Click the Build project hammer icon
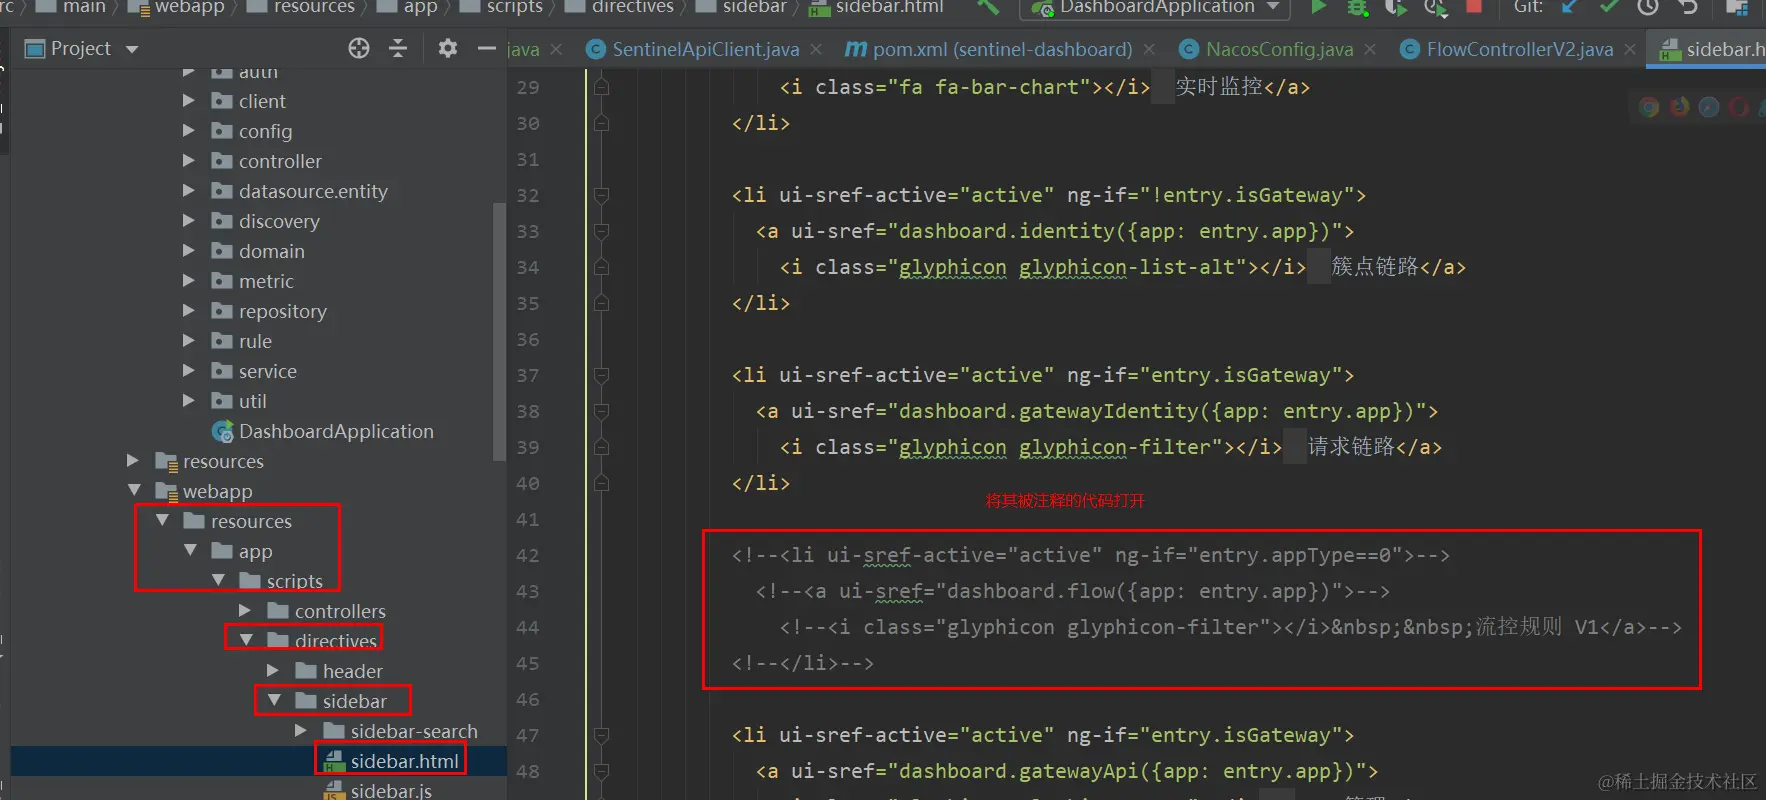Screen dimensions: 1766x800 [x=988, y=7]
